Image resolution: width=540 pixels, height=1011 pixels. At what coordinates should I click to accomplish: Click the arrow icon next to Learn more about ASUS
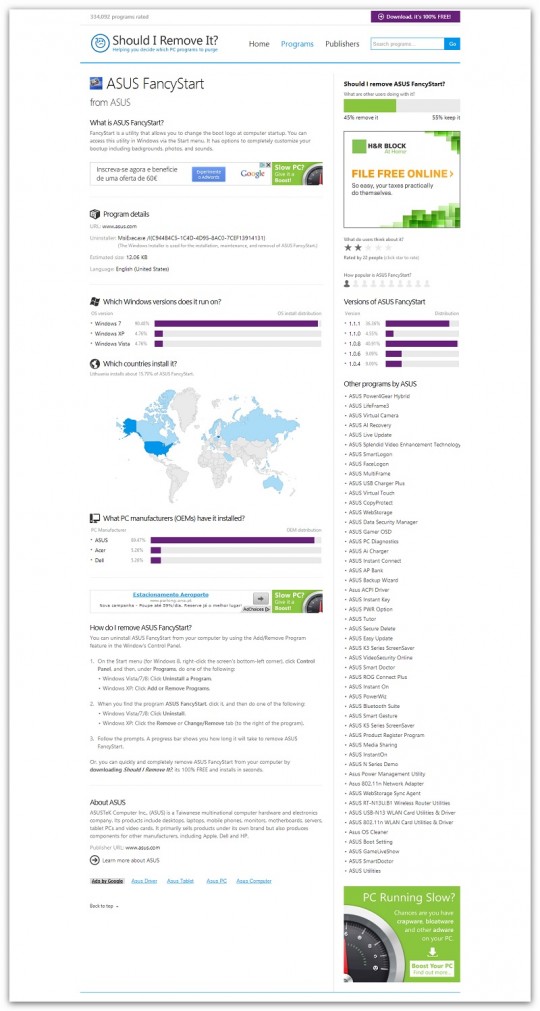pyautogui.click(x=95, y=860)
